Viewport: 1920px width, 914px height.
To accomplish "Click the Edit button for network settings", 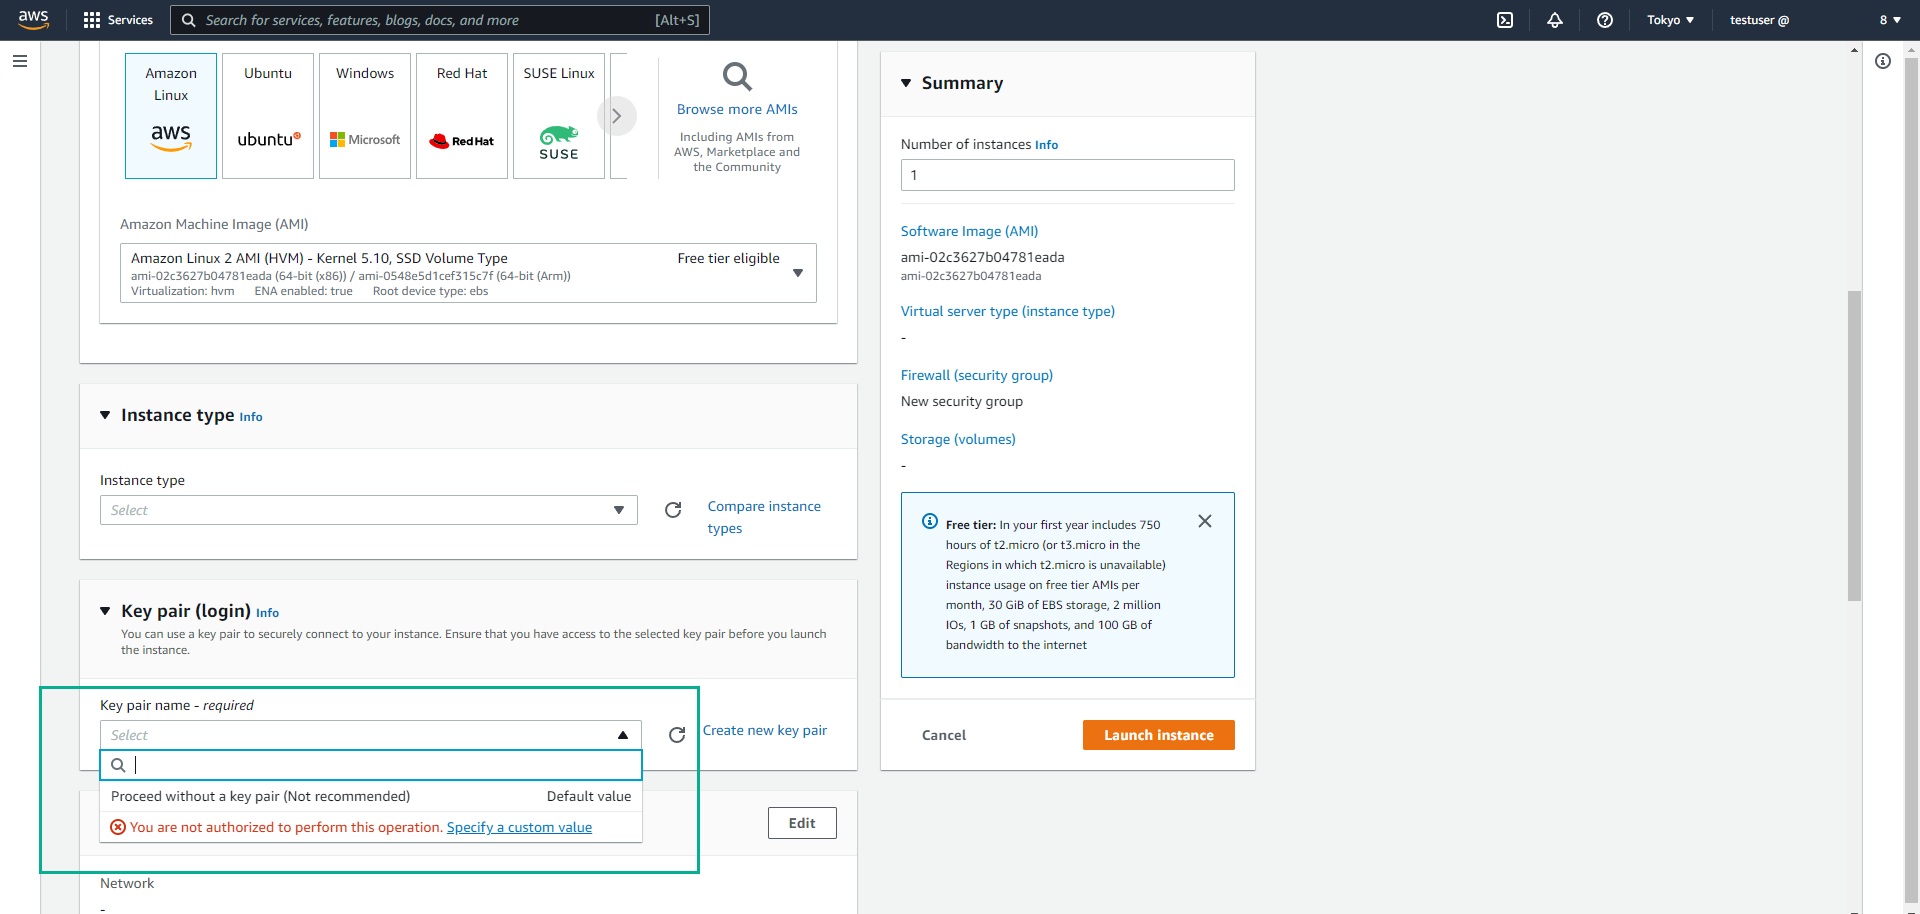I will (802, 823).
